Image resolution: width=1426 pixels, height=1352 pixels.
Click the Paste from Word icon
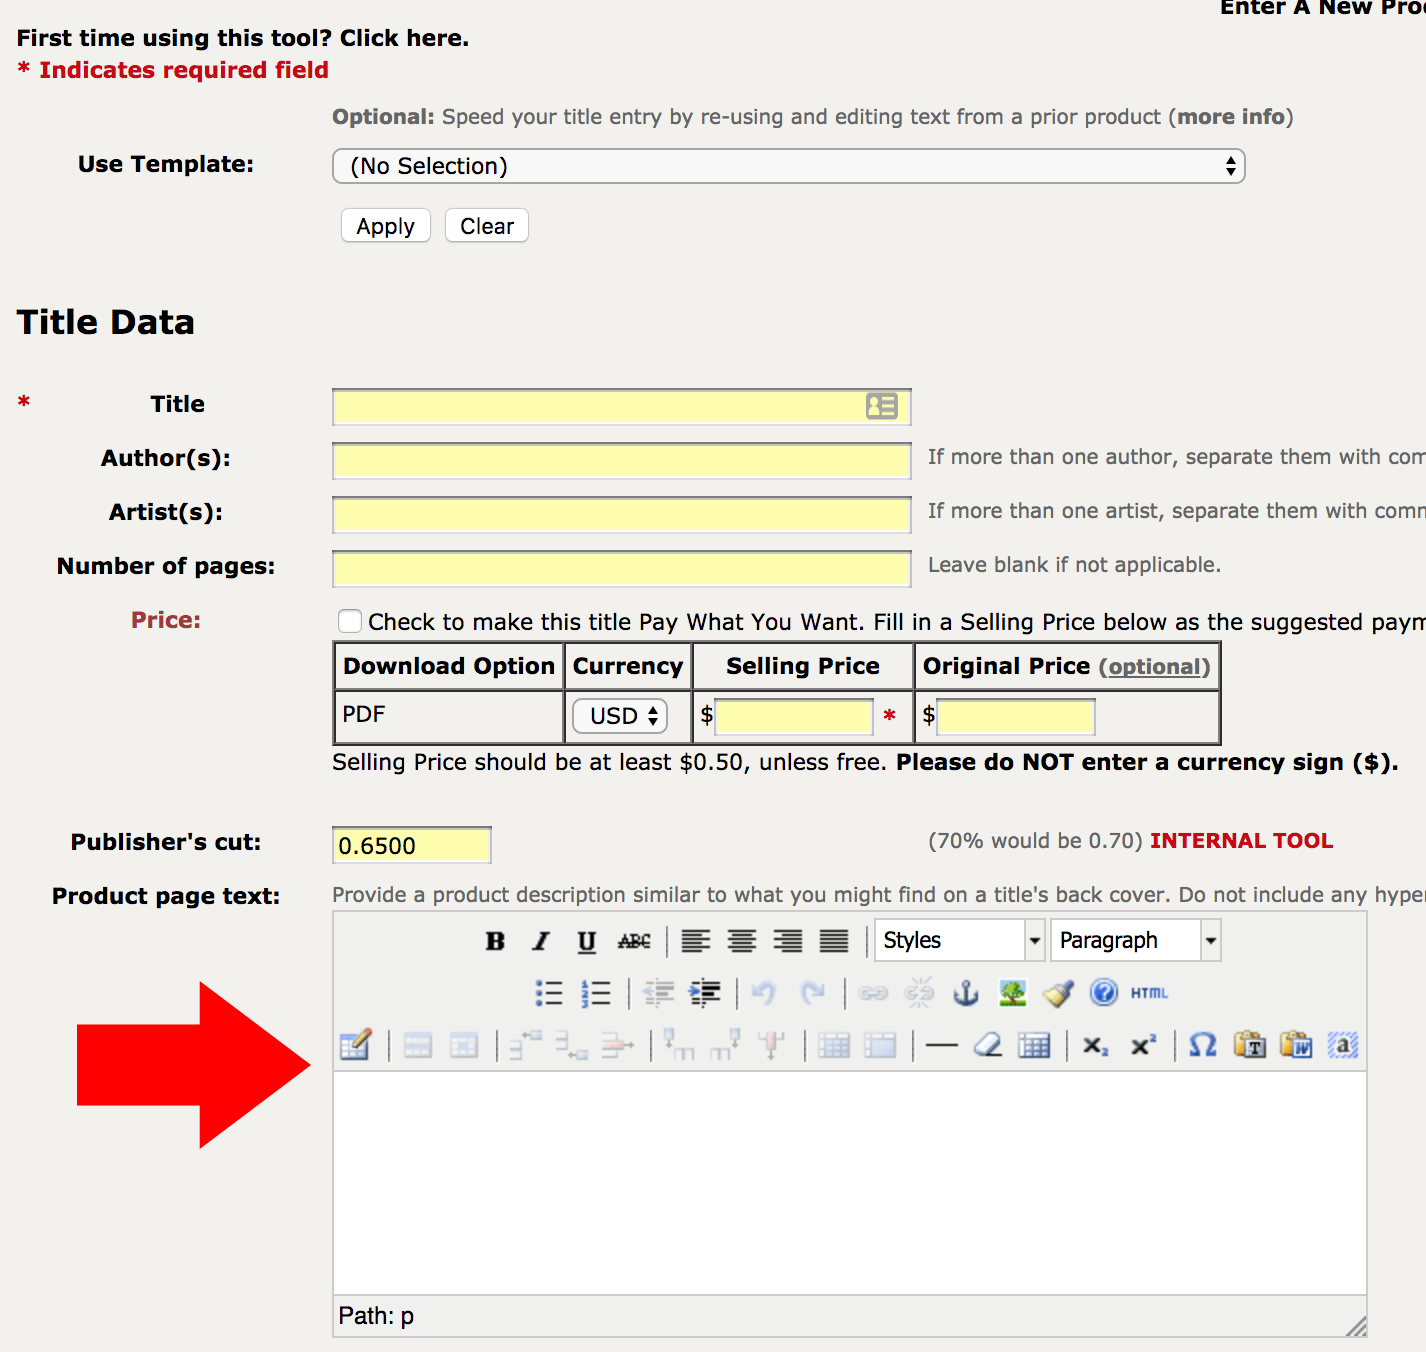coord(1294,1045)
